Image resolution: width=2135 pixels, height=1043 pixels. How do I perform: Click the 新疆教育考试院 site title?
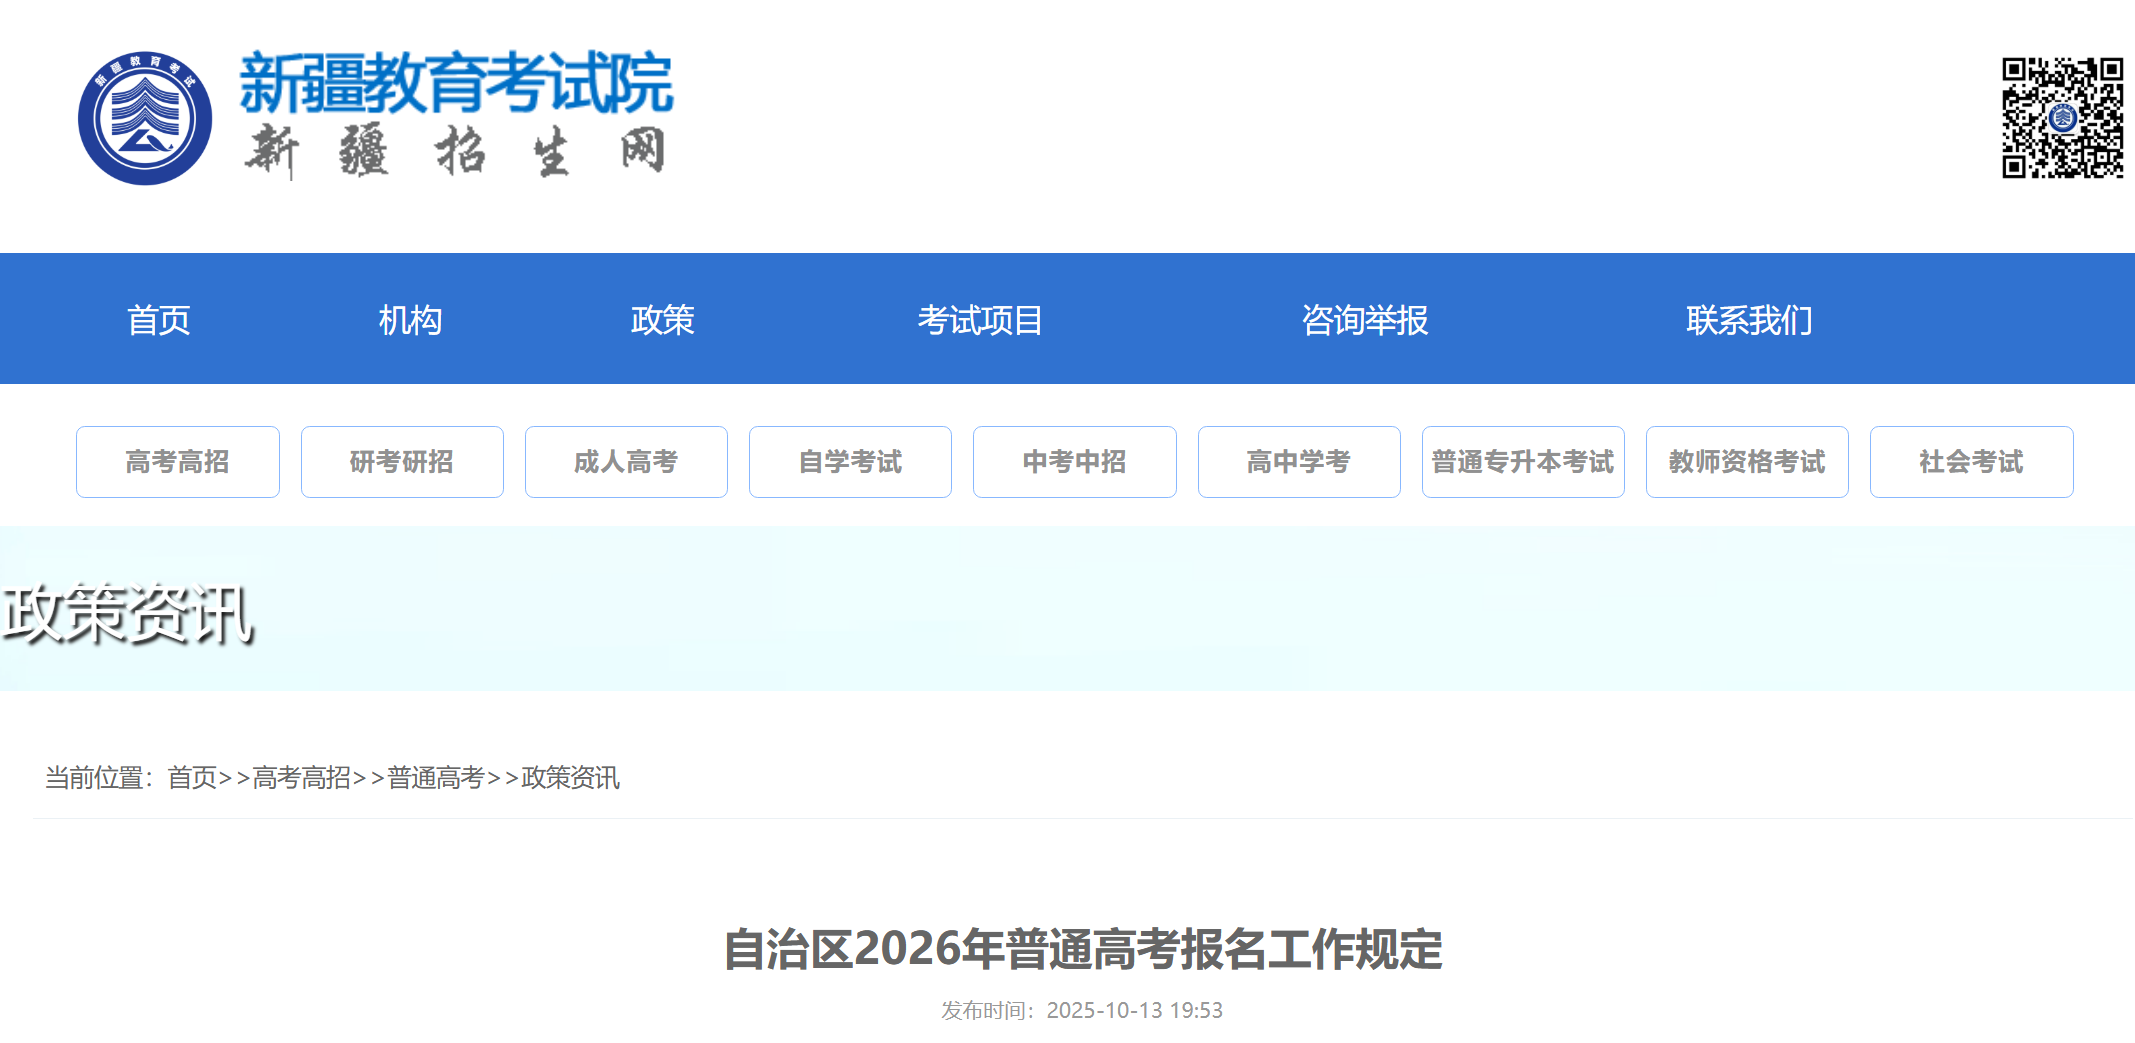456,83
